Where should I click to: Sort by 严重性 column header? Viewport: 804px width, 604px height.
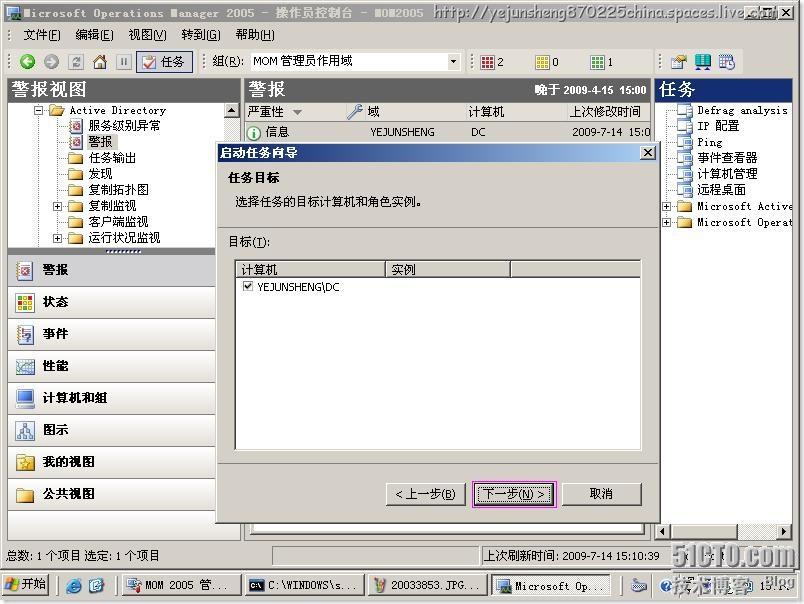point(292,112)
